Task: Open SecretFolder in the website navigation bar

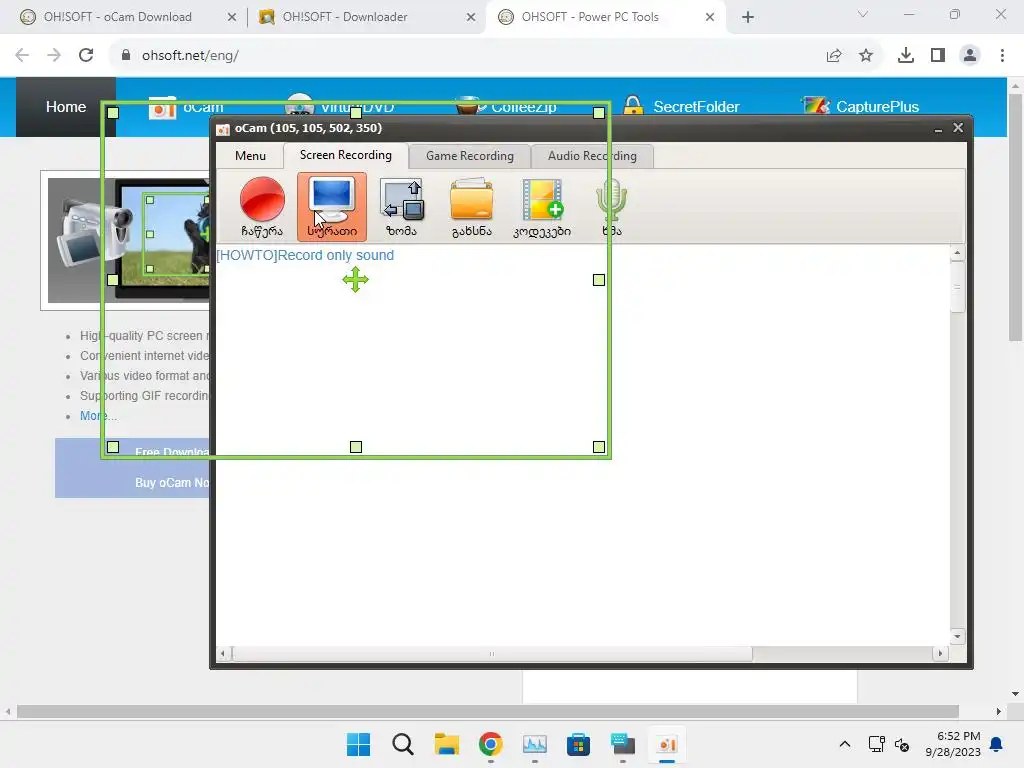Action: [x=681, y=106]
